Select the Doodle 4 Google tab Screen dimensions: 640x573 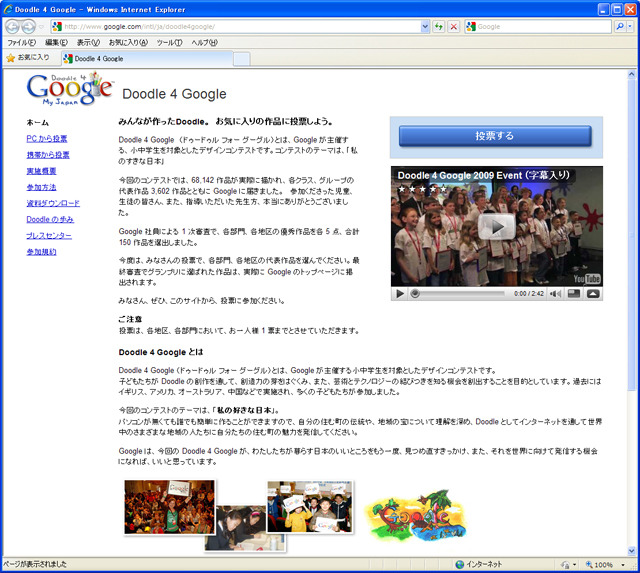[147, 59]
